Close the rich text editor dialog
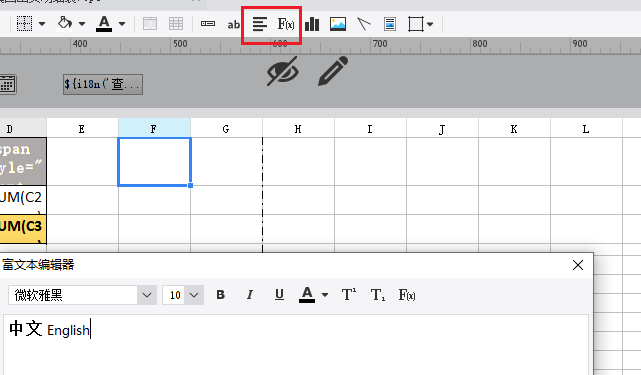The height and width of the screenshot is (375, 641). point(578,265)
